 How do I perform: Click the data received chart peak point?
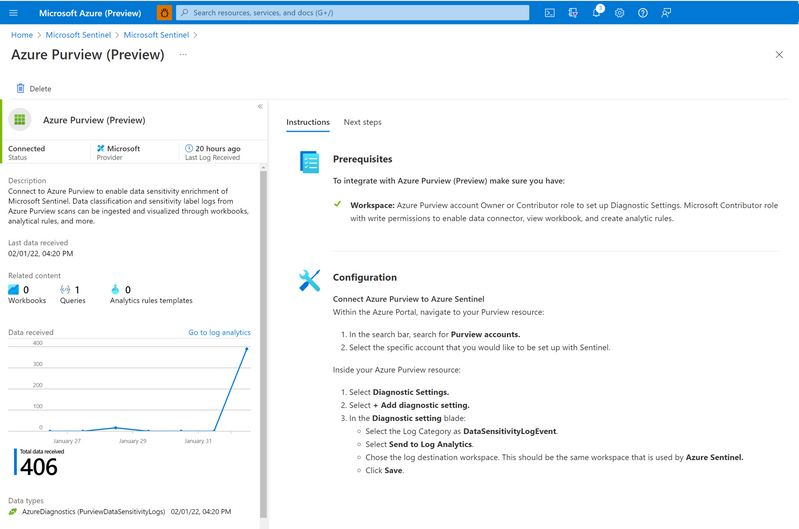pyautogui.click(x=247, y=349)
